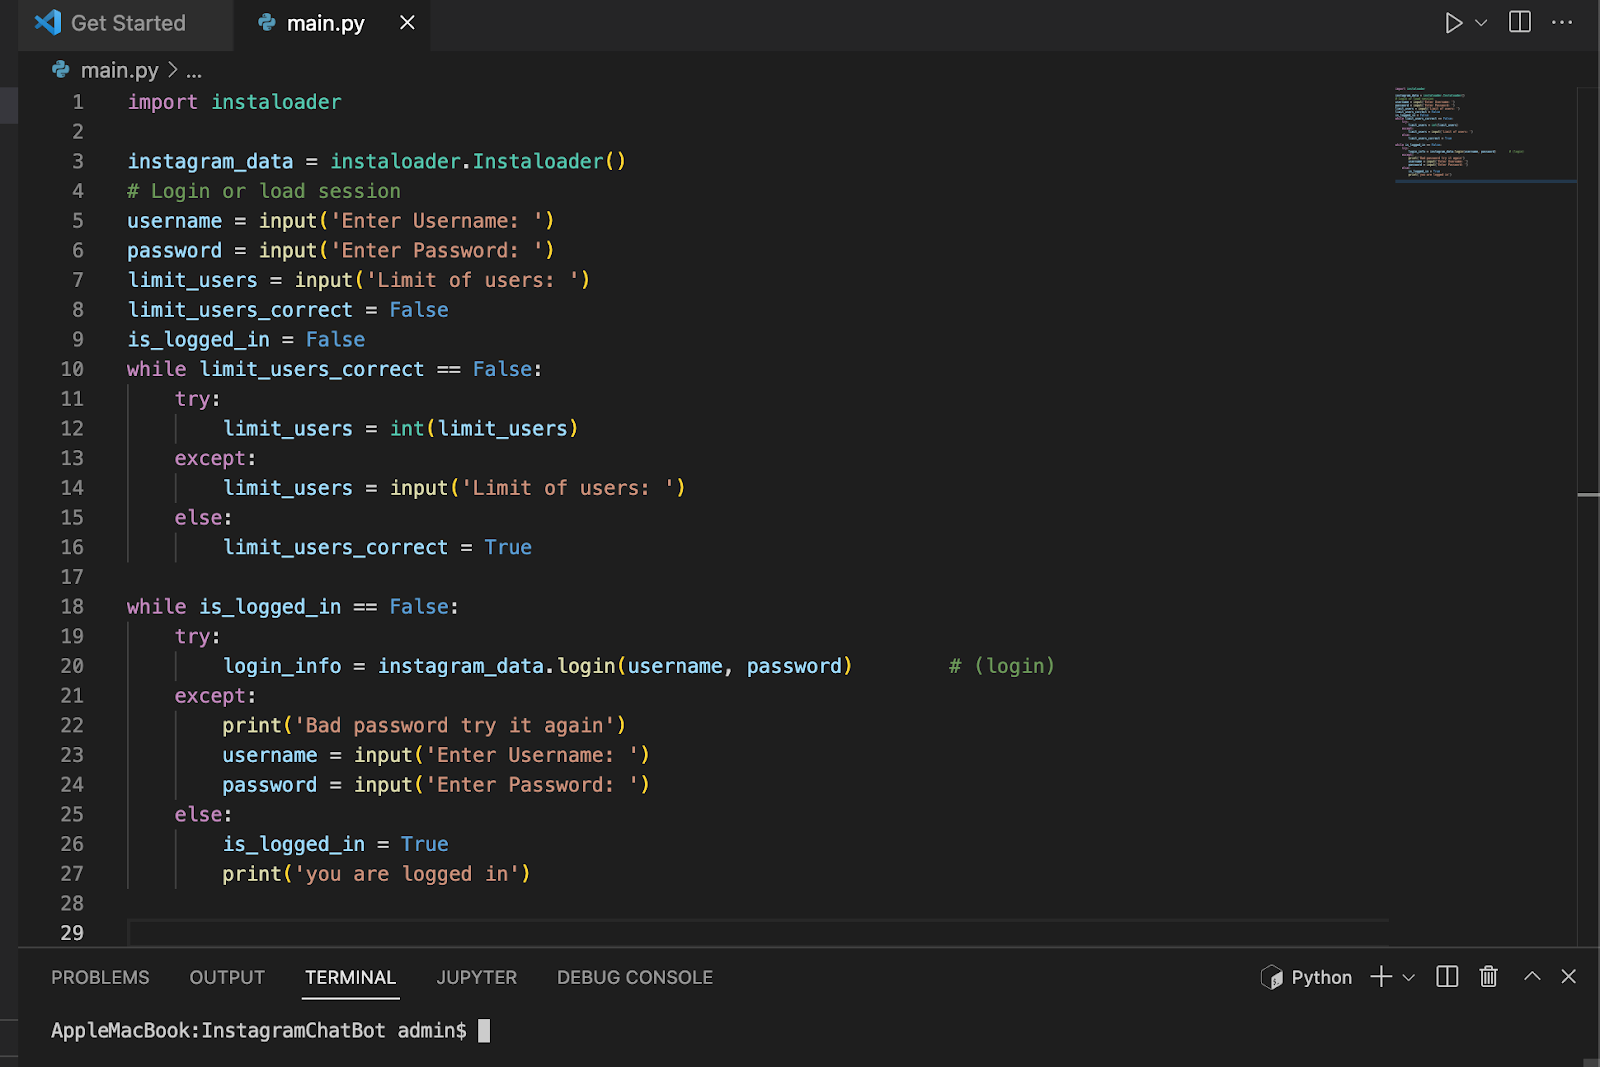Split the editor to the right
Screen dimensions: 1600x1067
point(1519,23)
